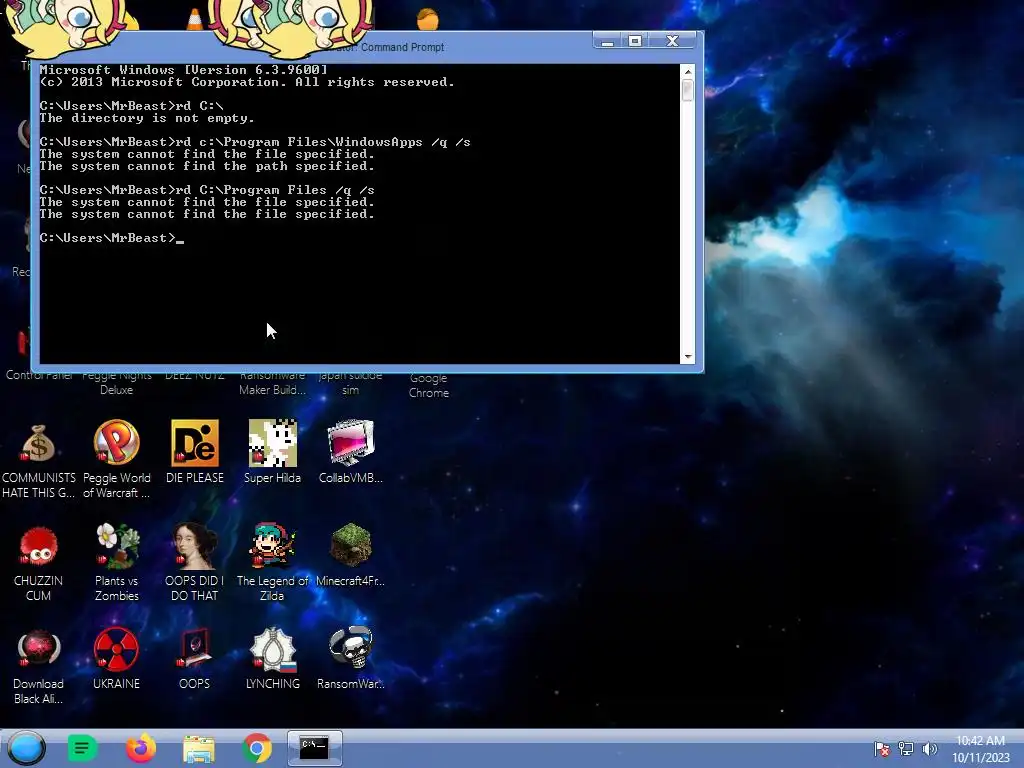Open the CHUZZIN CUM red fuzzy icon

coord(38,564)
